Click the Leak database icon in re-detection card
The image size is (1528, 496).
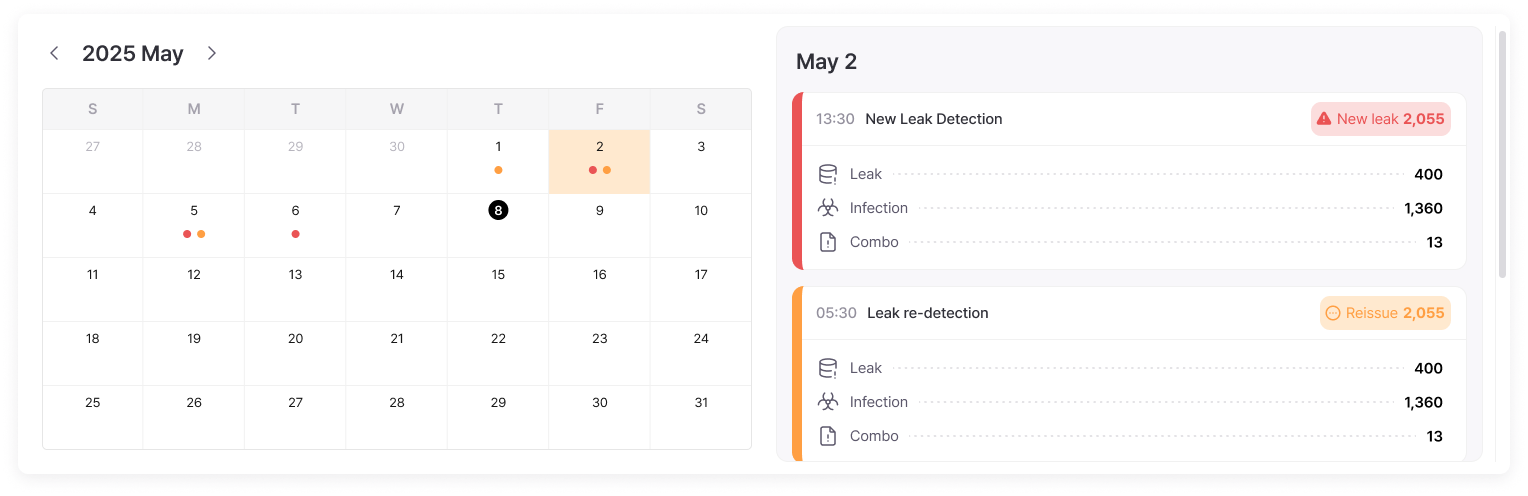pyautogui.click(x=828, y=368)
